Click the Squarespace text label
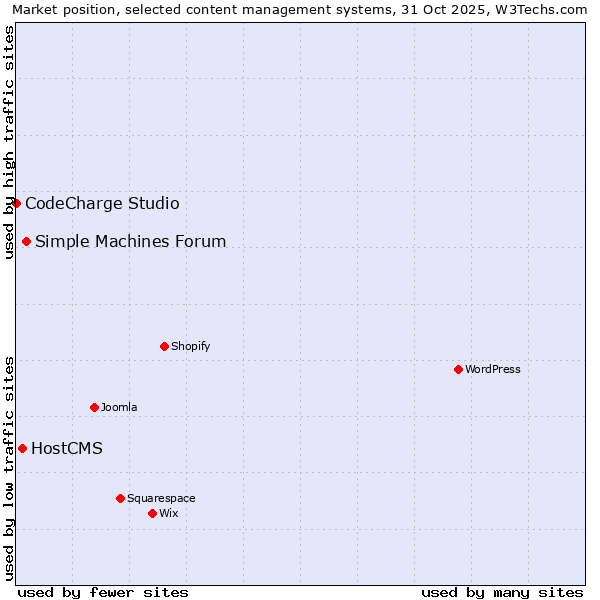This screenshot has height=600, width=600. (x=161, y=498)
